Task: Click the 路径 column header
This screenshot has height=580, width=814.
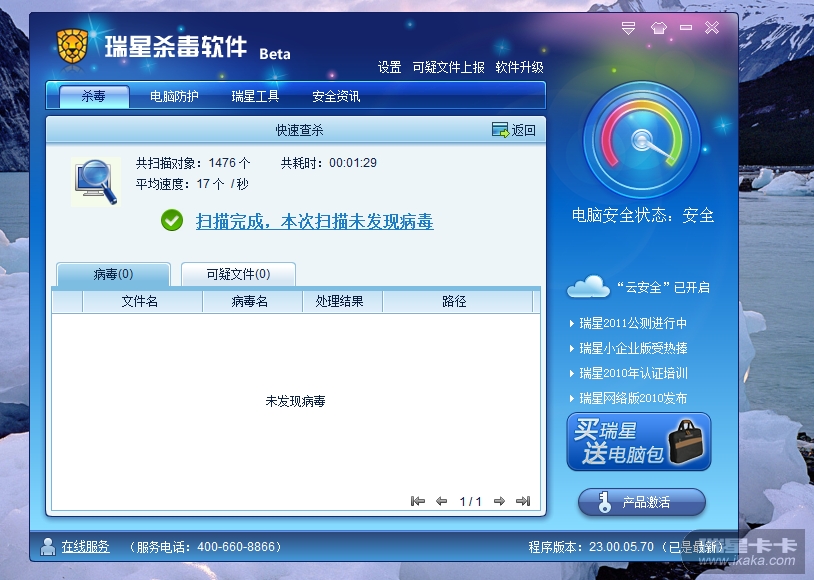Action: coord(457,301)
